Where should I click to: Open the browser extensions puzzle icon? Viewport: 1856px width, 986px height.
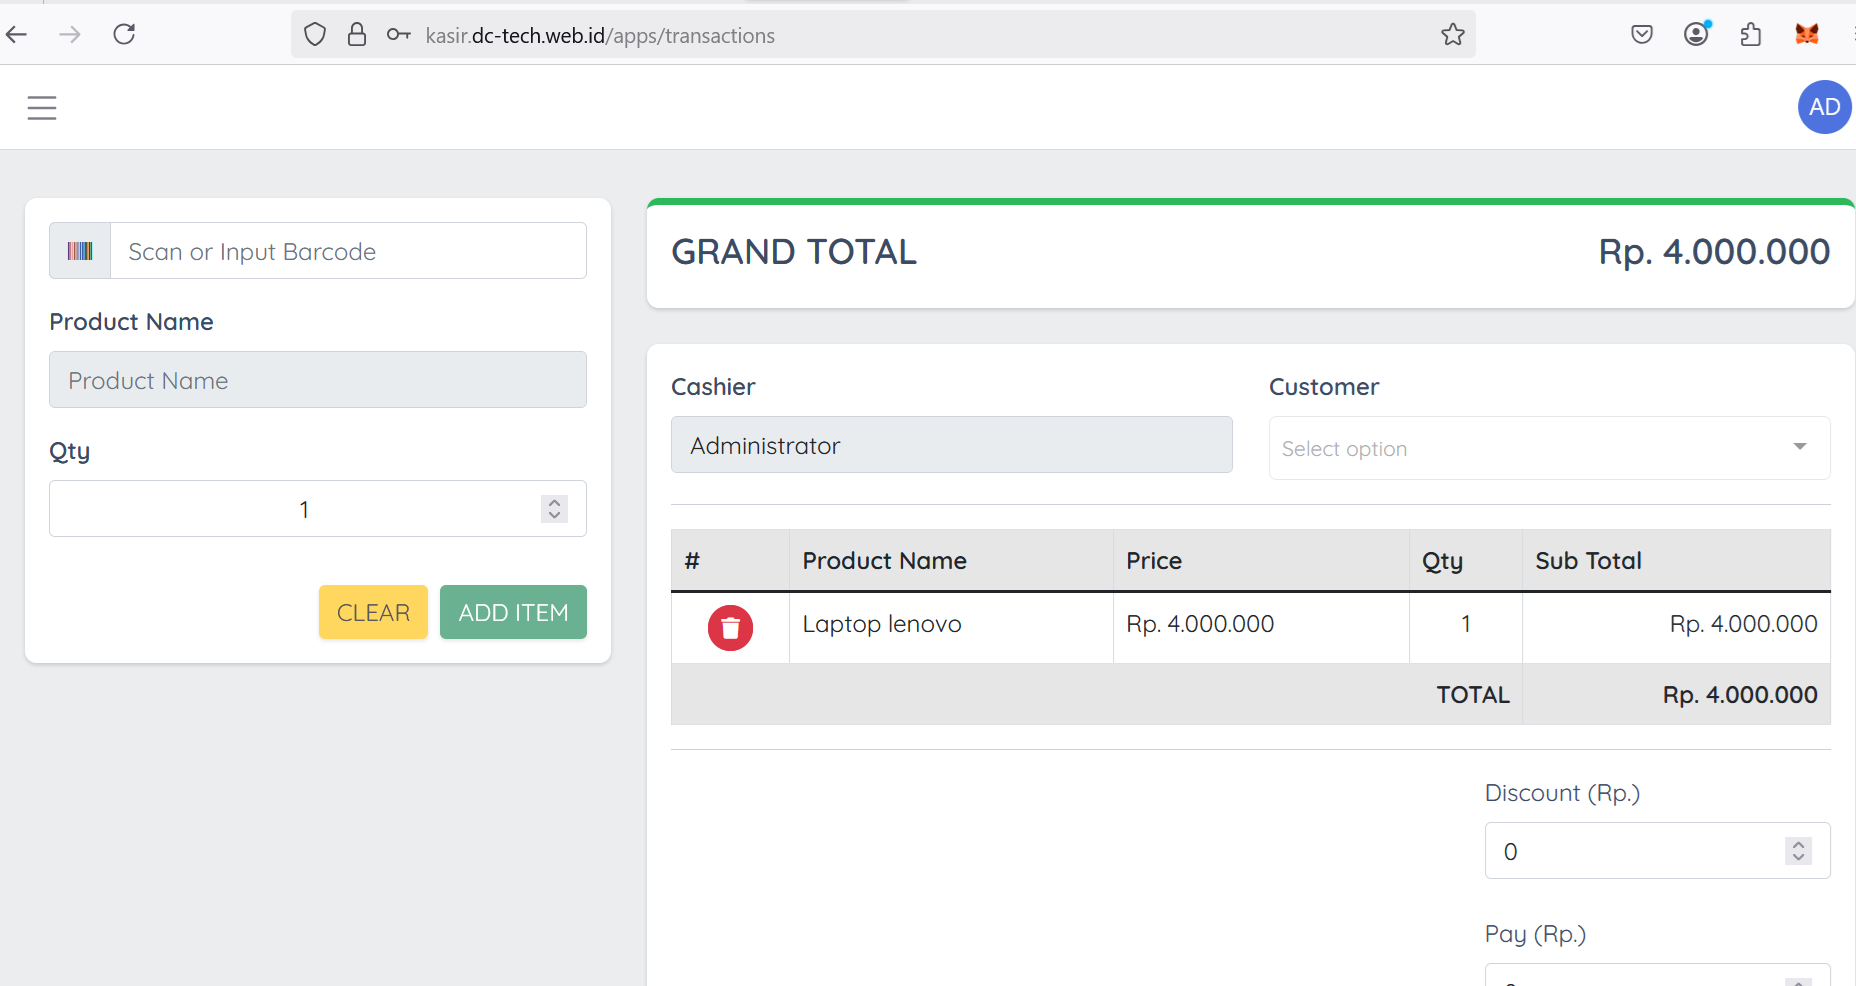click(1750, 35)
